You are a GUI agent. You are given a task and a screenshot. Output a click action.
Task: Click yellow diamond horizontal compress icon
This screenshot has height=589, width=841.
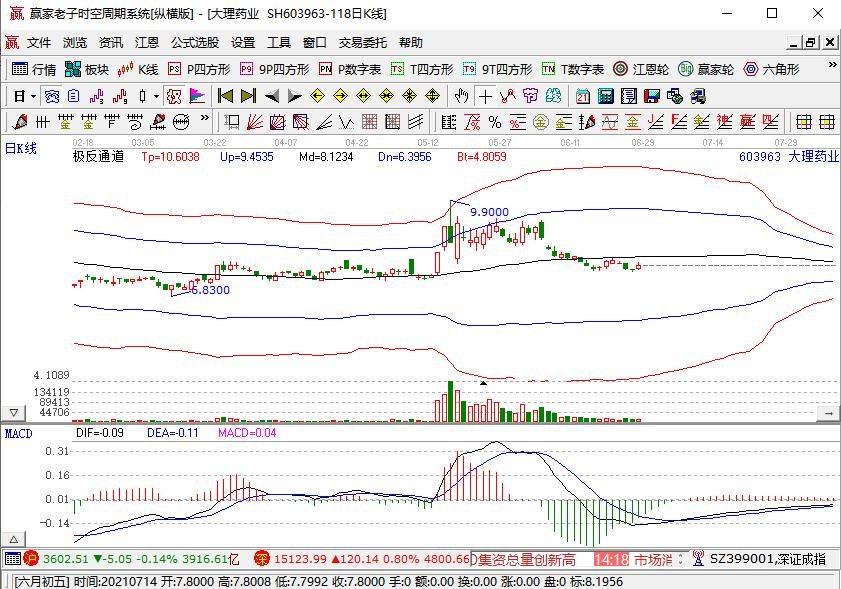tap(386, 97)
